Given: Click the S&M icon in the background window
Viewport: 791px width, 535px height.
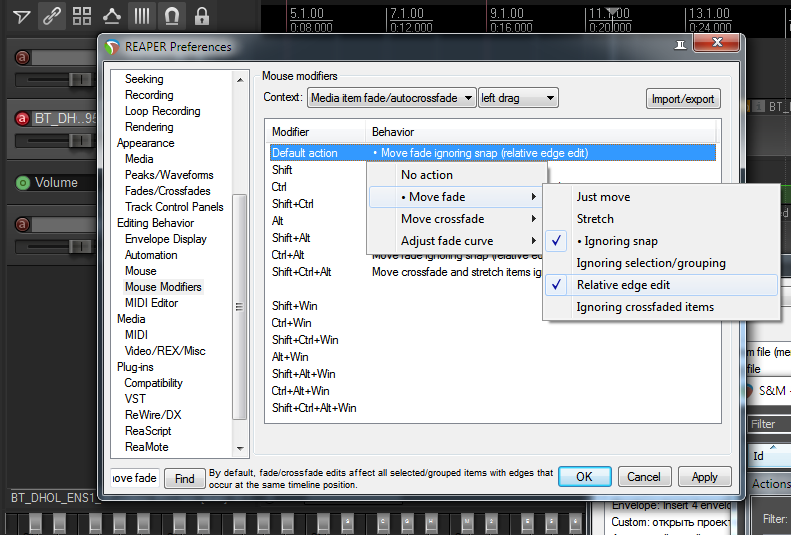Looking at the screenshot, I should (x=749, y=391).
